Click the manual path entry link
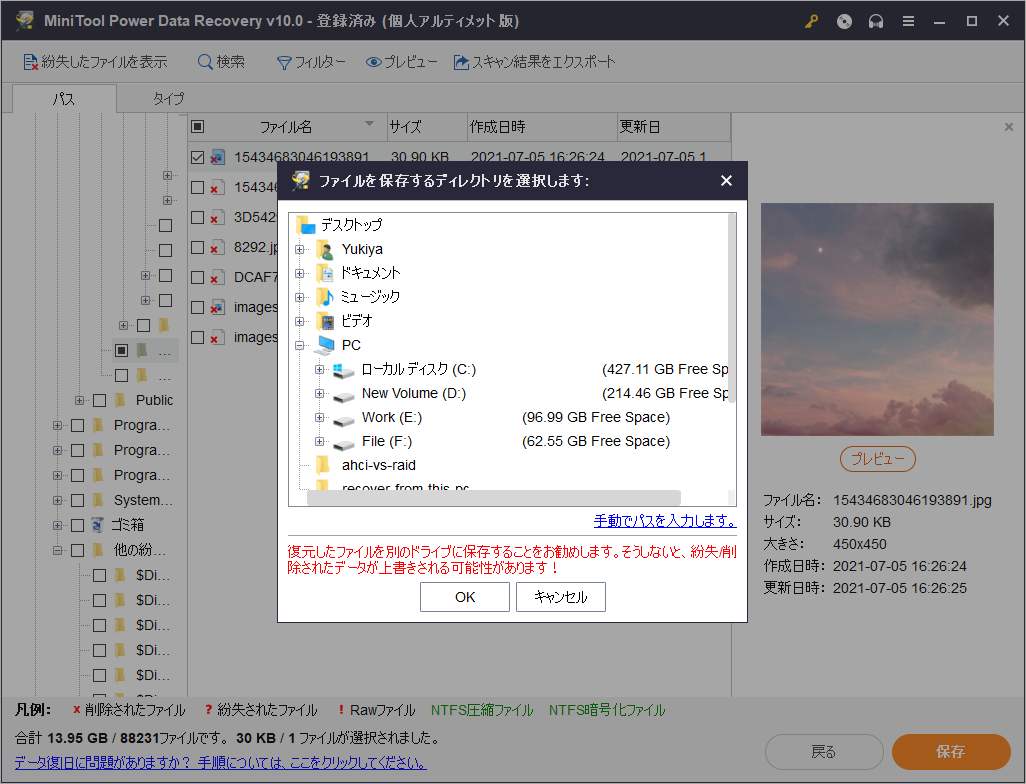The width and height of the screenshot is (1026, 784). tap(664, 521)
